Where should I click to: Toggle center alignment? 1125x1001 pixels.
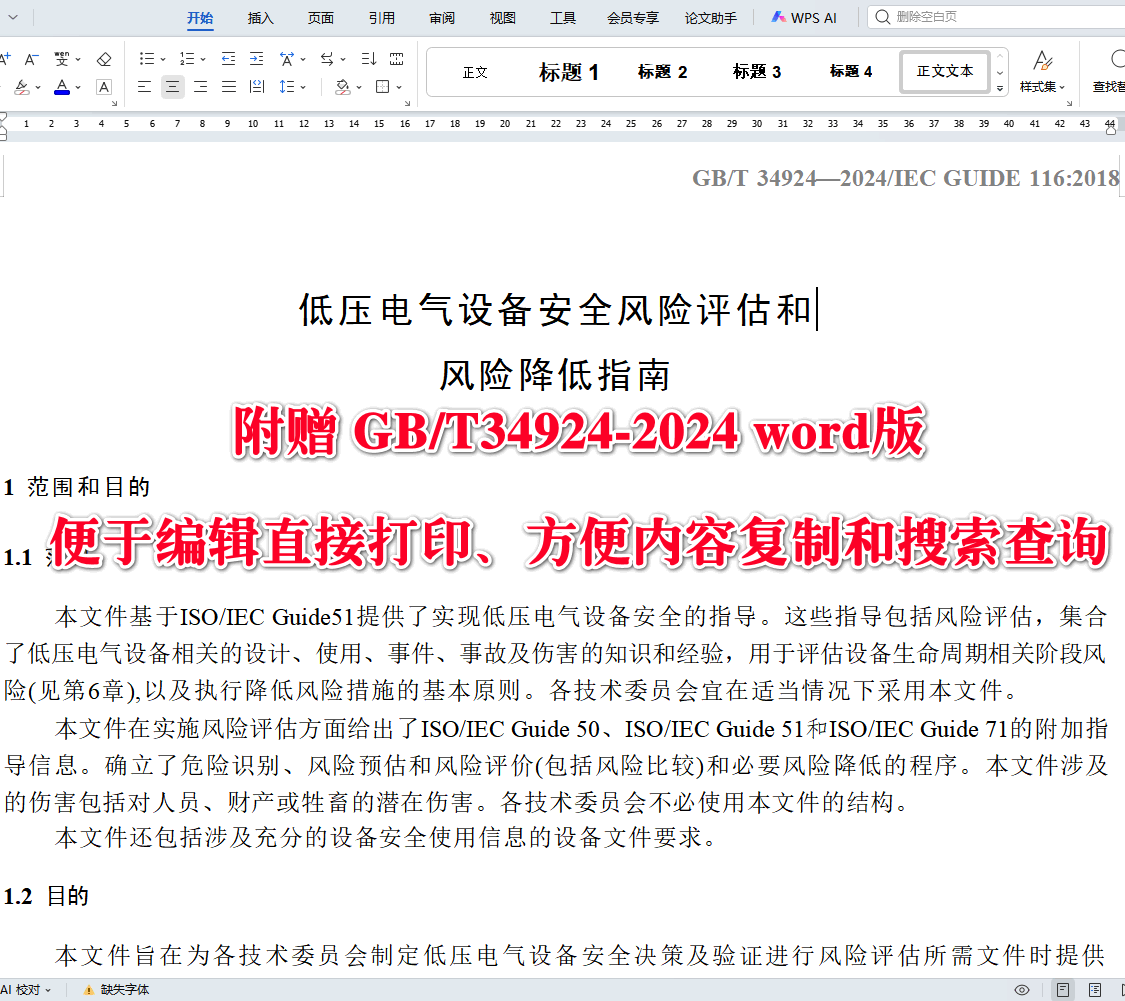coord(172,87)
